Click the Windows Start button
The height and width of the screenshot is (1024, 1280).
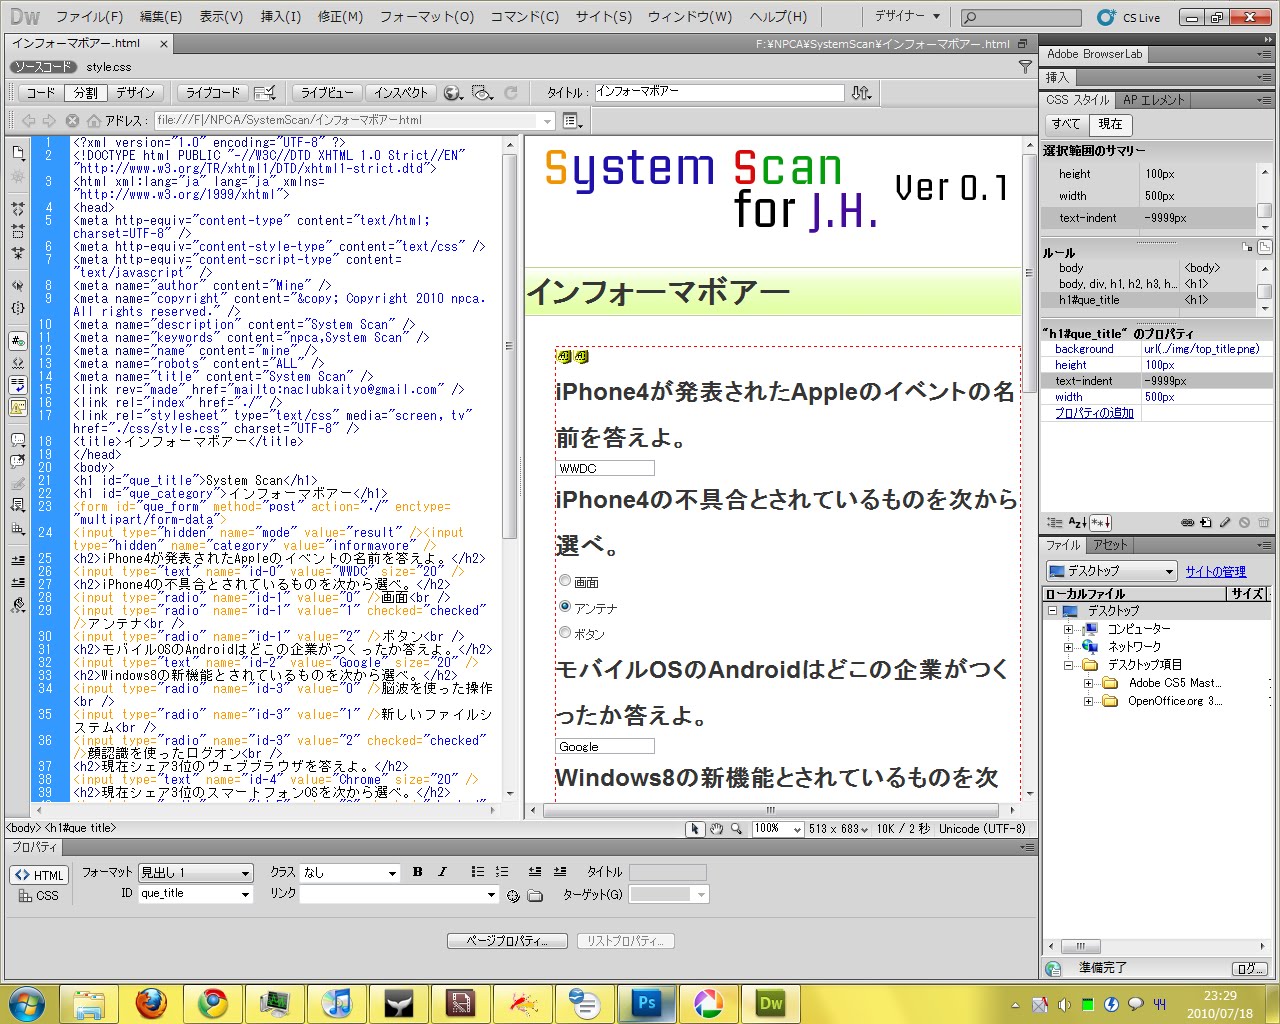coord(26,1003)
